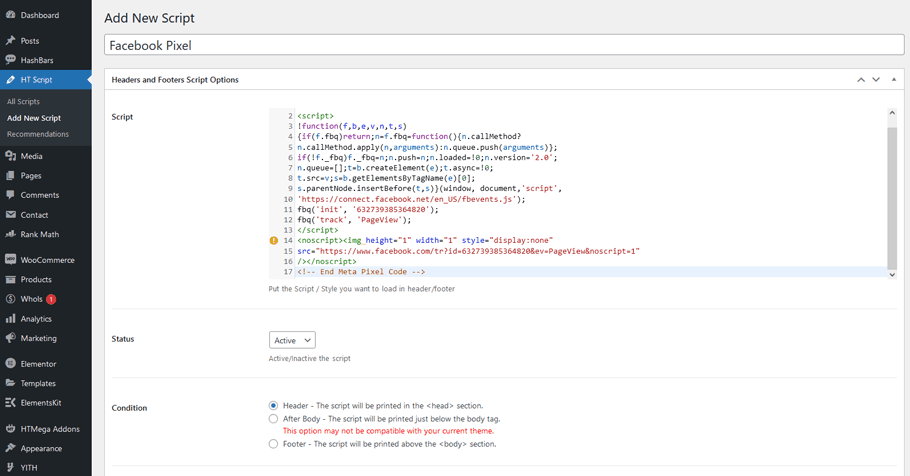Click the code editor scroll-down arrow
The image size is (910, 476).
[x=892, y=275]
